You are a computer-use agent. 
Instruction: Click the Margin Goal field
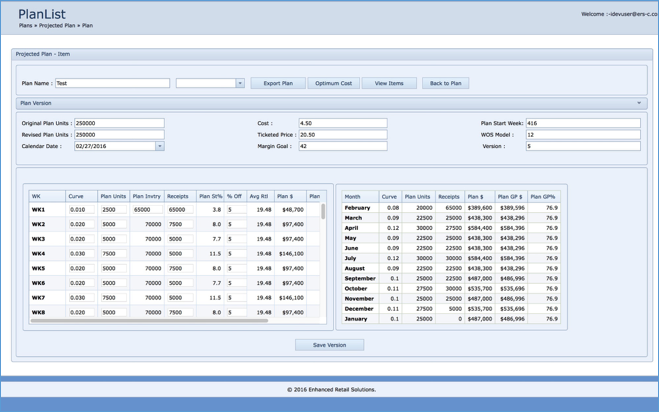tap(342, 146)
